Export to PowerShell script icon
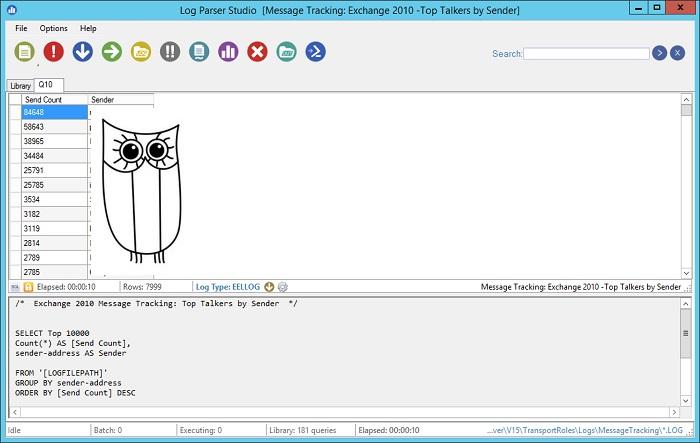The width and height of the screenshot is (700, 443). pos(316,52)
